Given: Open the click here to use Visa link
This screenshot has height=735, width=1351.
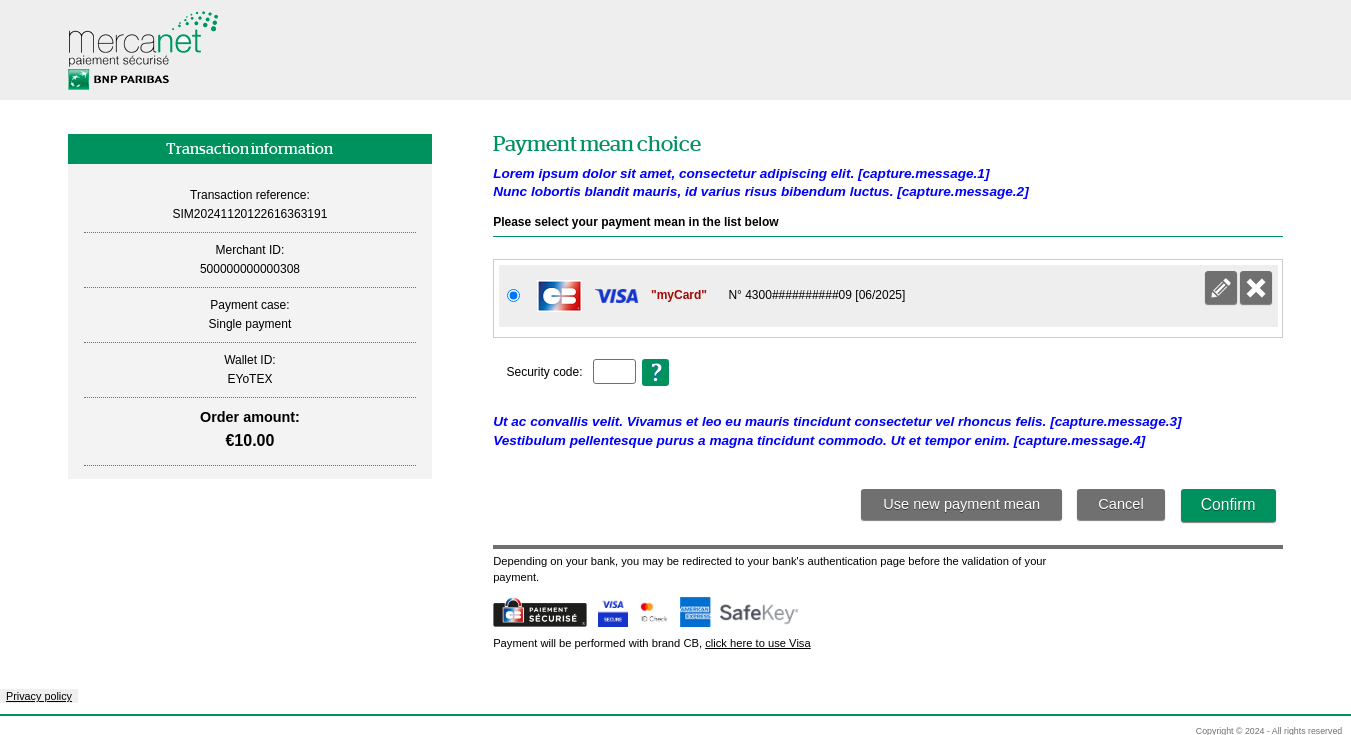Looking at the screenshot, I should coord(757,643).
